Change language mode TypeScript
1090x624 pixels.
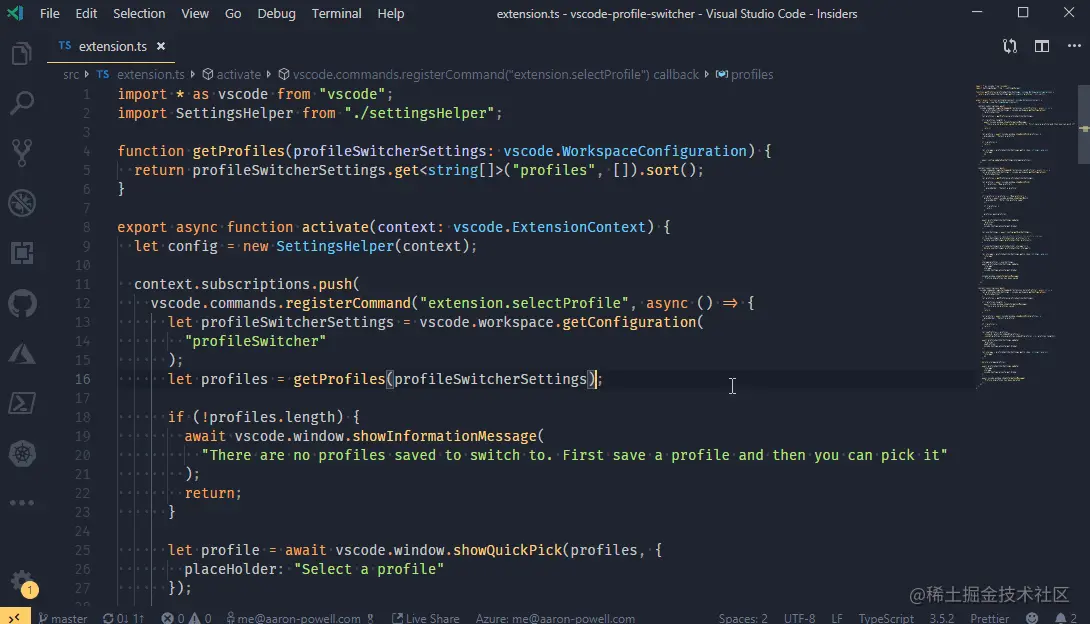(x=886, y=618)
